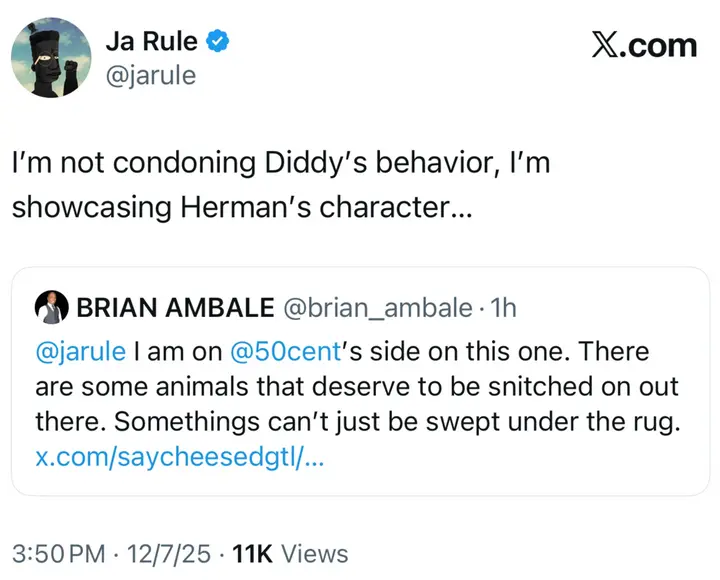Select BRIAN AMBALE's name in the quoted tweet
Image resolution: width=720 pixels, height=580 pixels.
pos(175,307)
